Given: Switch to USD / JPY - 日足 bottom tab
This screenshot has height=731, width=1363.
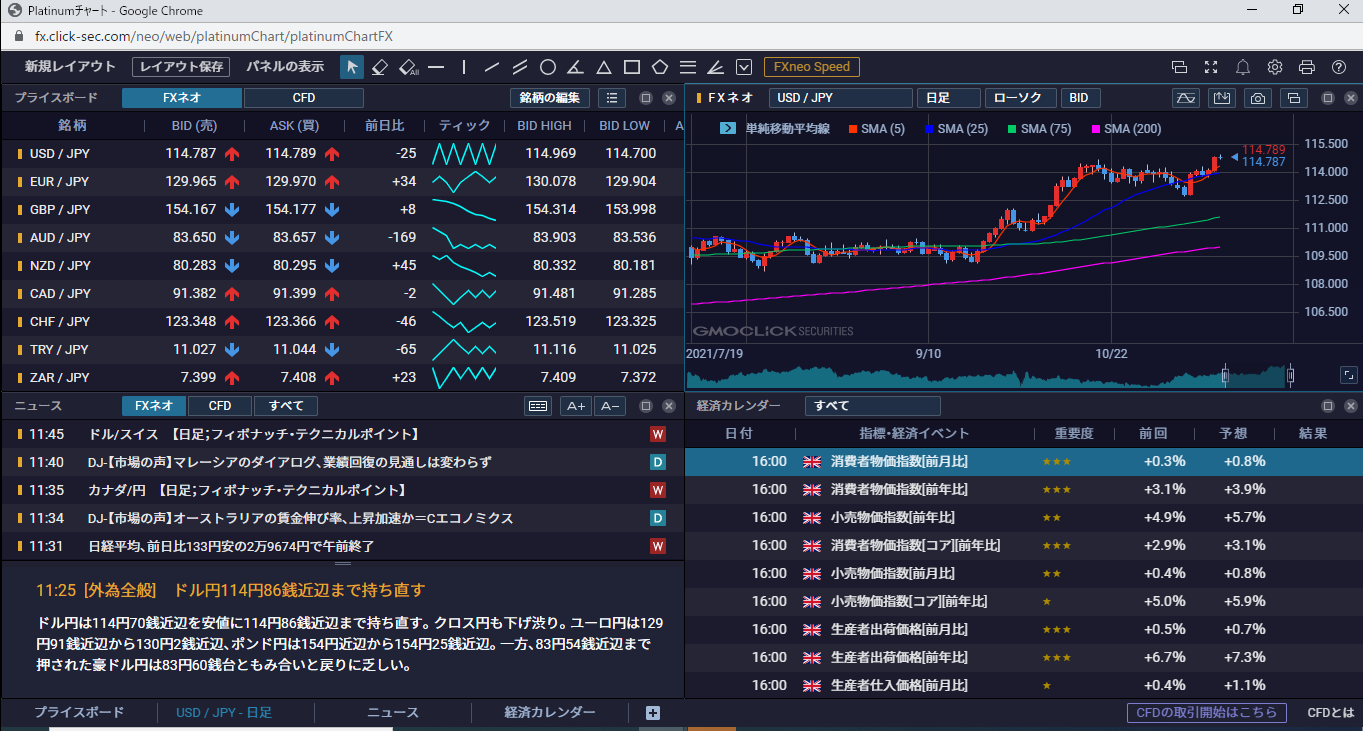Looking at the screenshot, I should click(224, 713).
